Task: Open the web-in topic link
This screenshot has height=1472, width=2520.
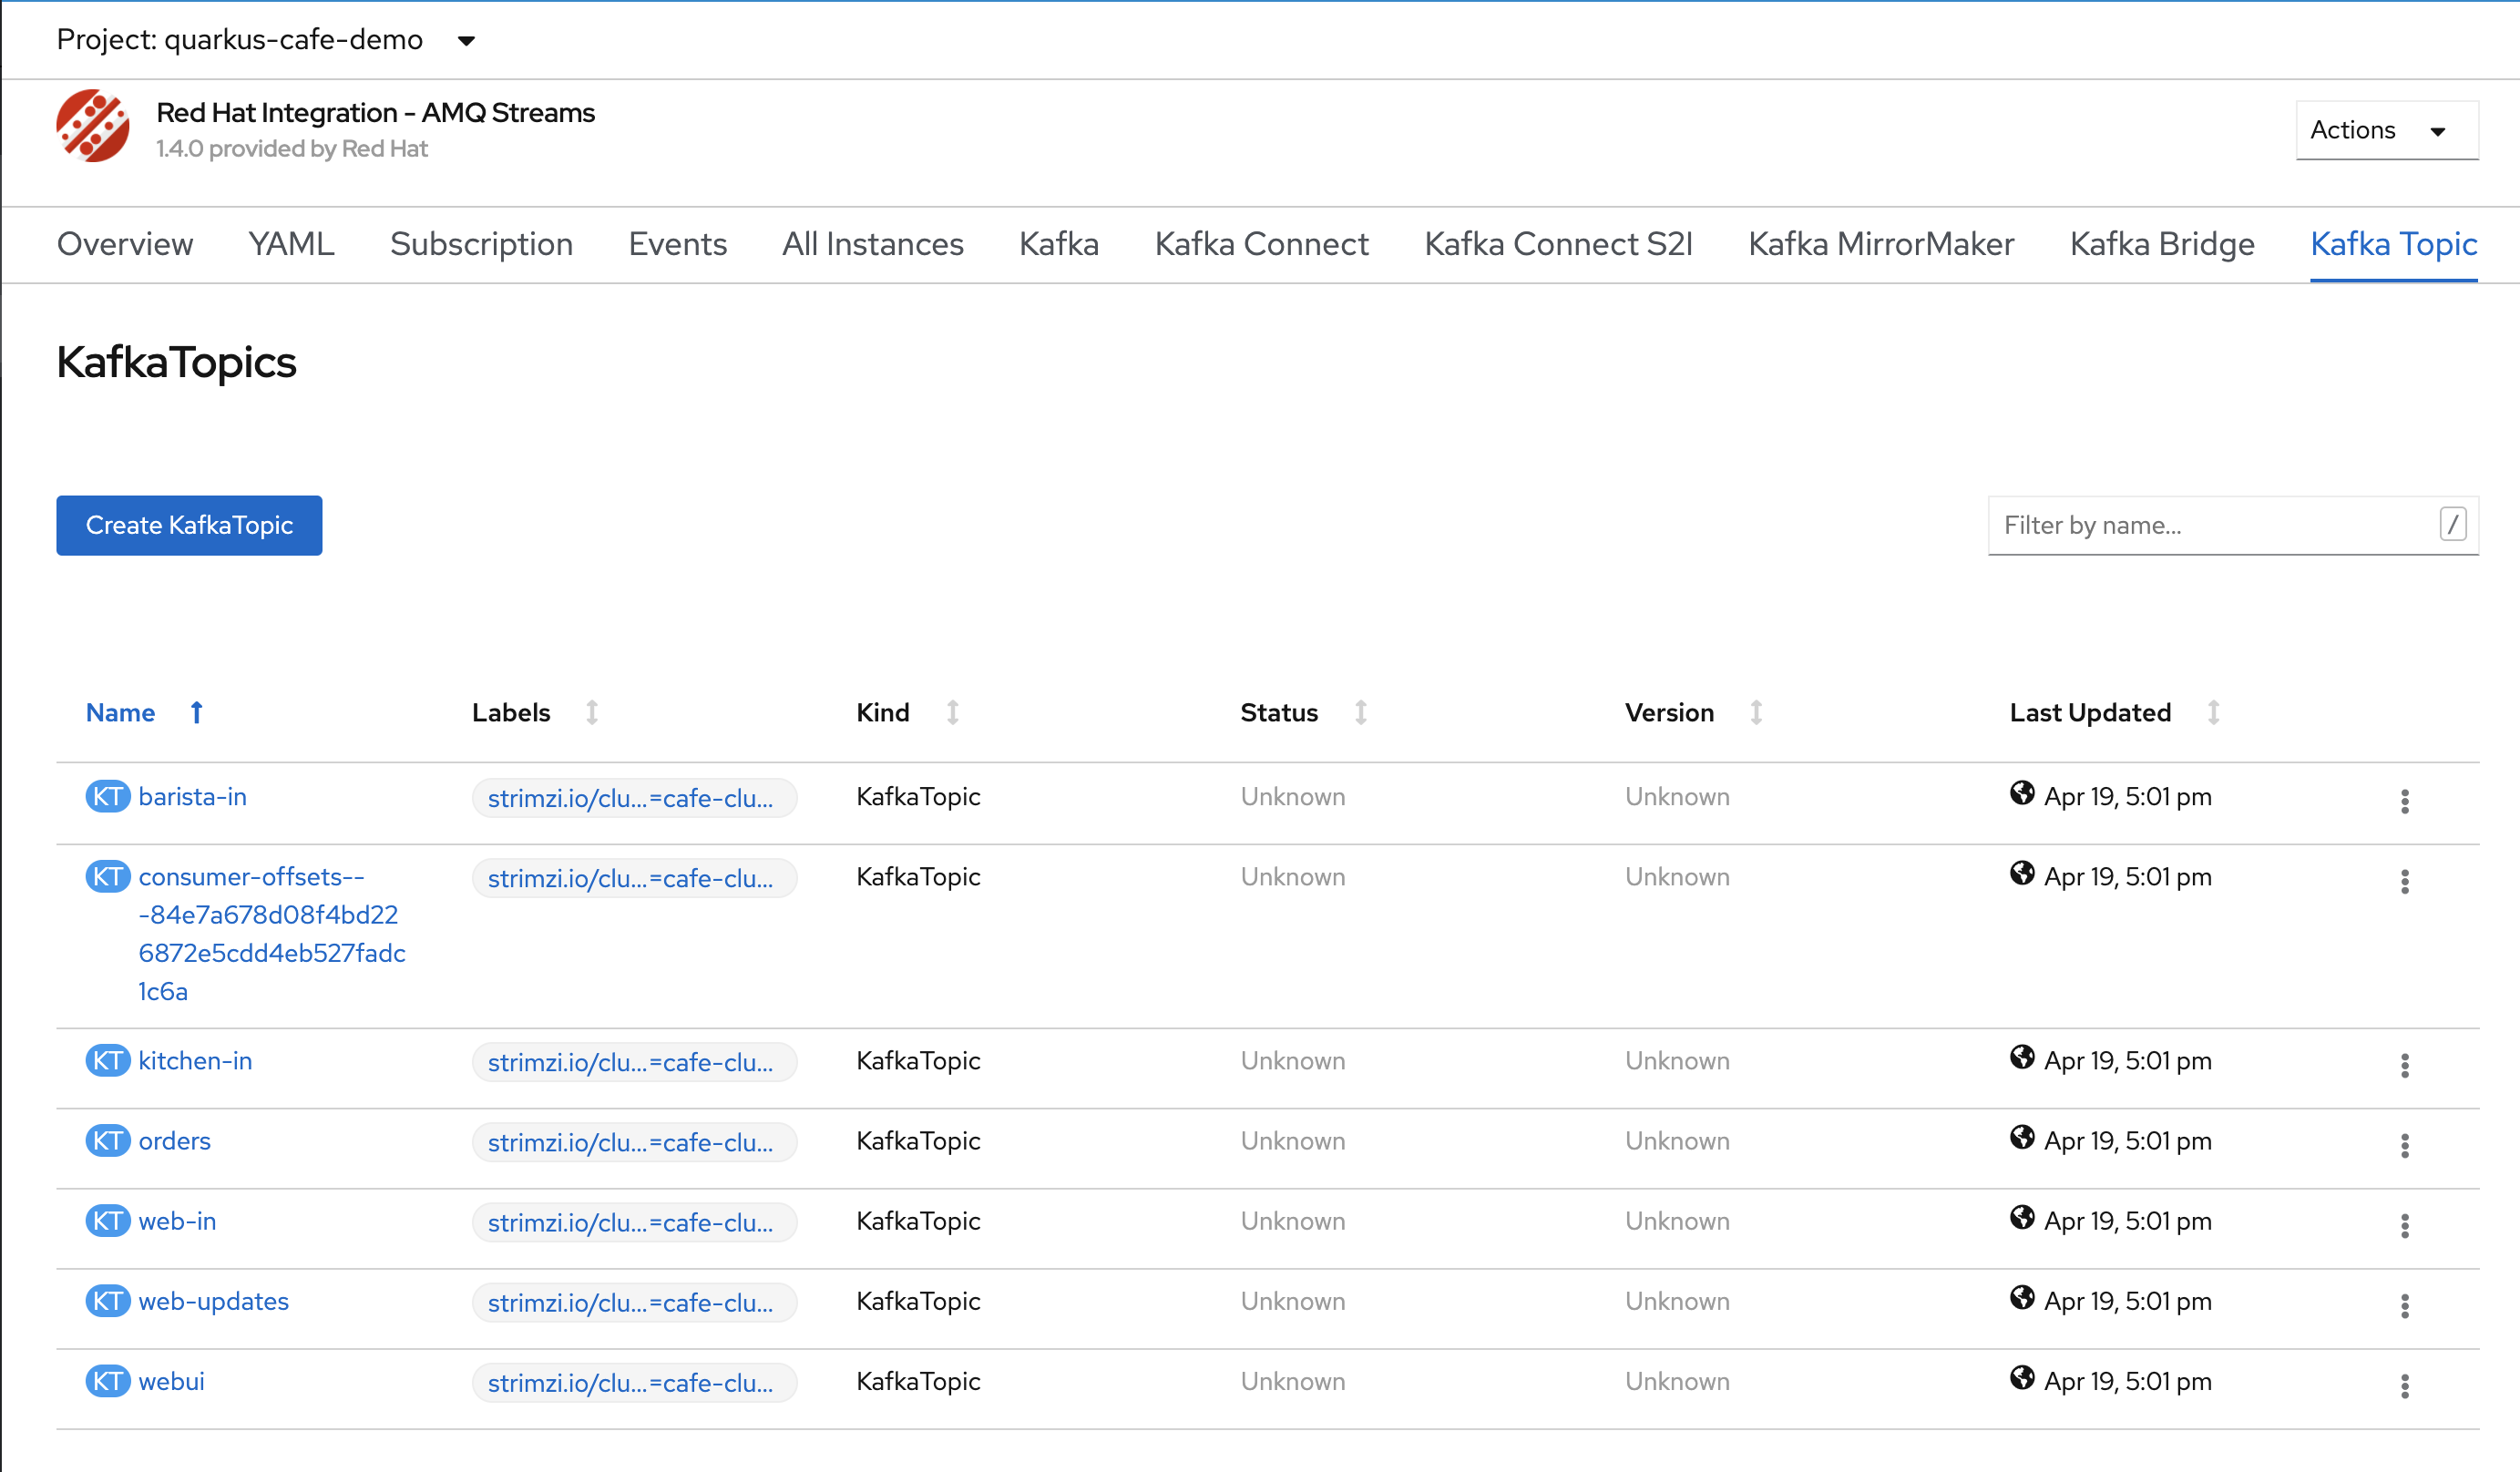Action: [x=177, y=1221]
